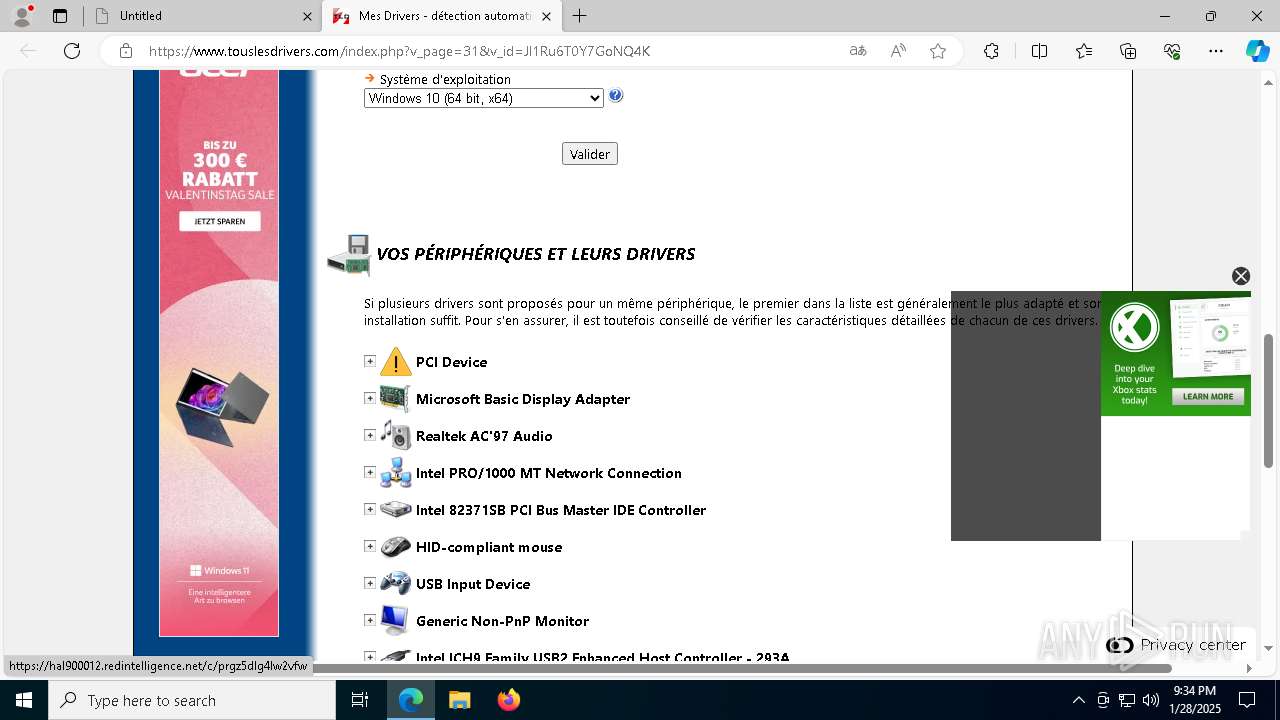Viewport: 1280px width, 720px height.
Task: Open browser Extensions
Action: (x=991, y=51)
